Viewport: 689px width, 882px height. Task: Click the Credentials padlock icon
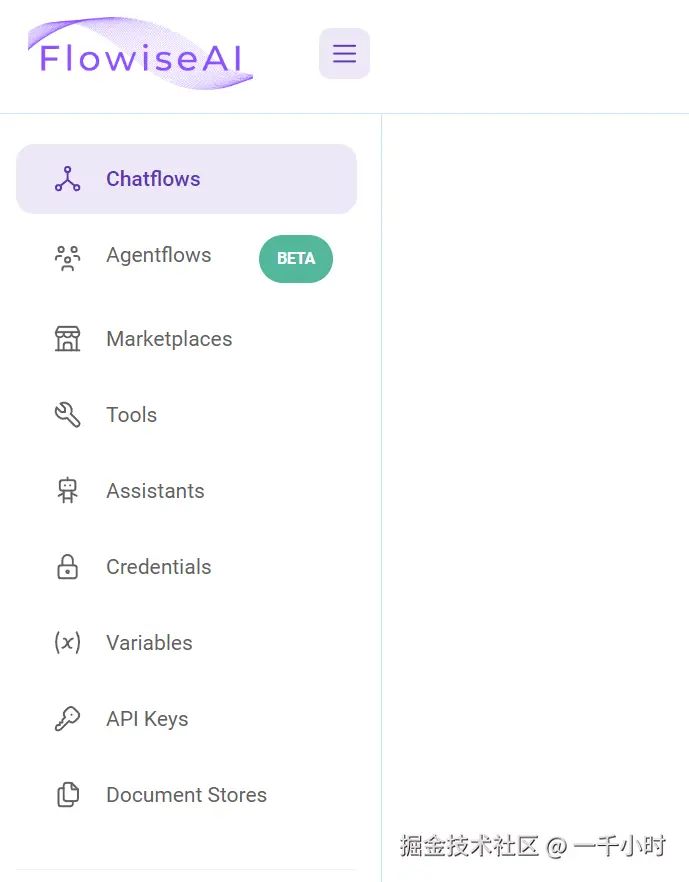[x=67, y=567]
